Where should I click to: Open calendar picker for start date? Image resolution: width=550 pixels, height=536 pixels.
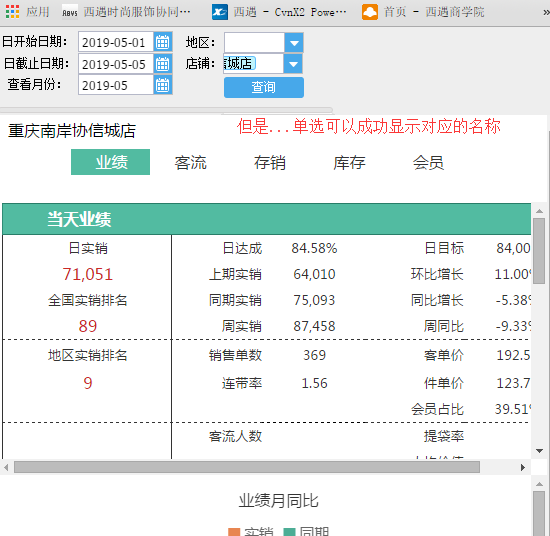coord(162,42)
